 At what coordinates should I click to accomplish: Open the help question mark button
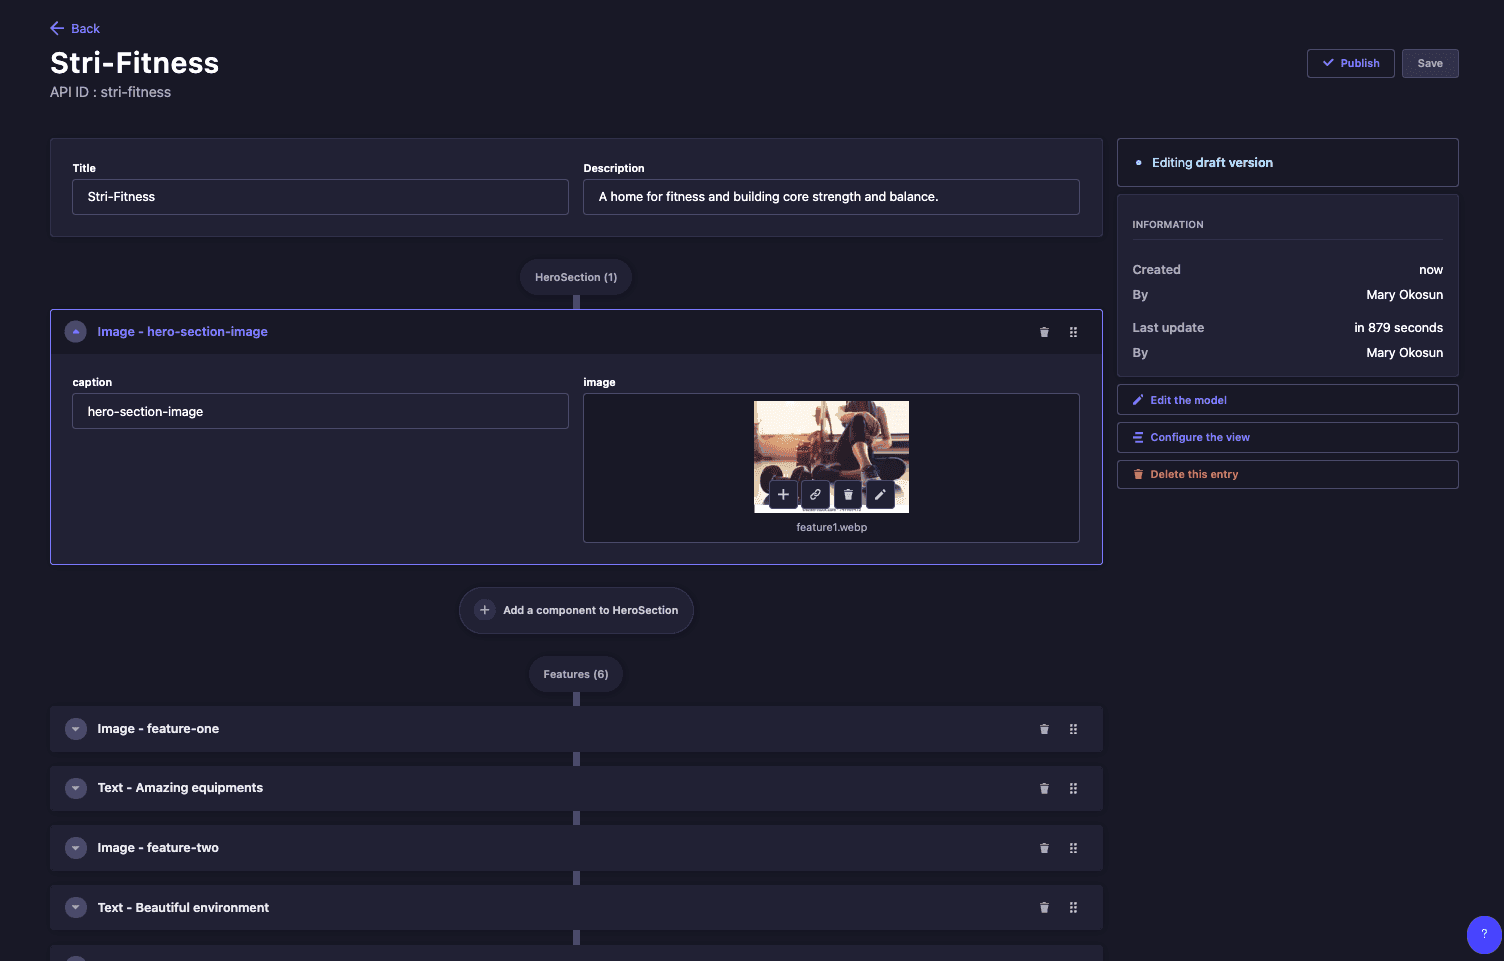tap(1484, 934)
